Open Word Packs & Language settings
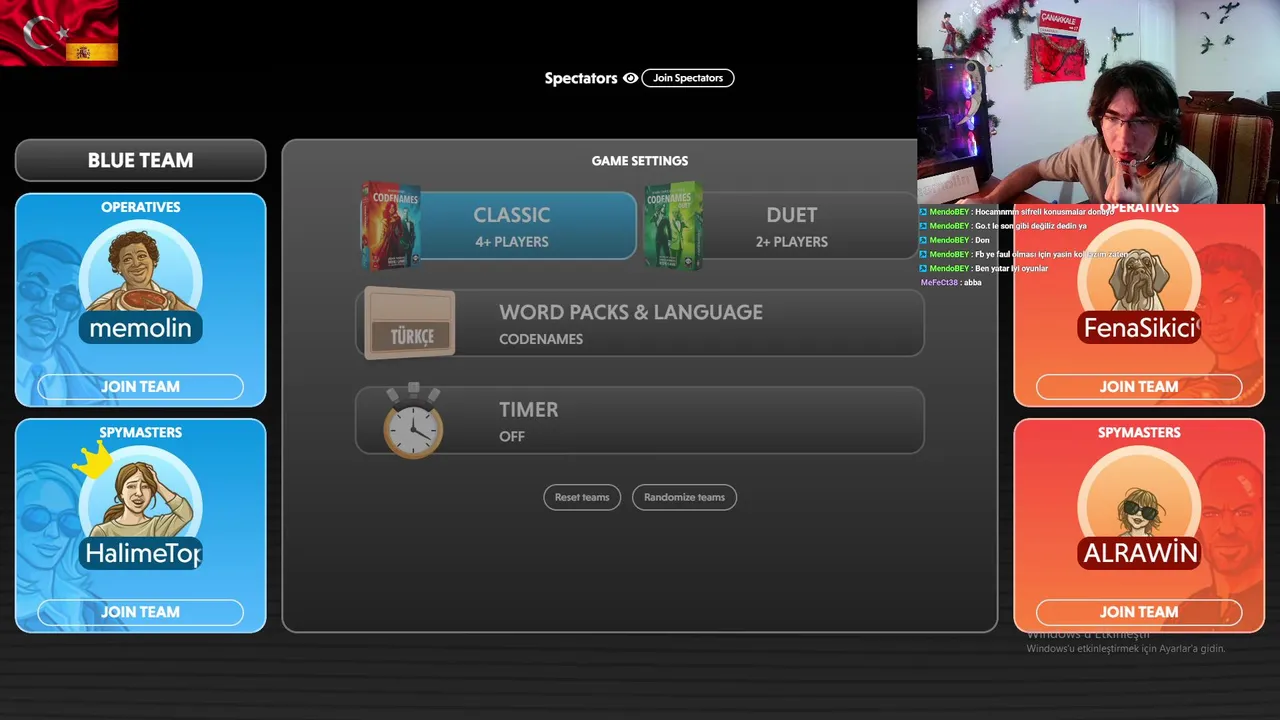 click(x=640, y=323)
